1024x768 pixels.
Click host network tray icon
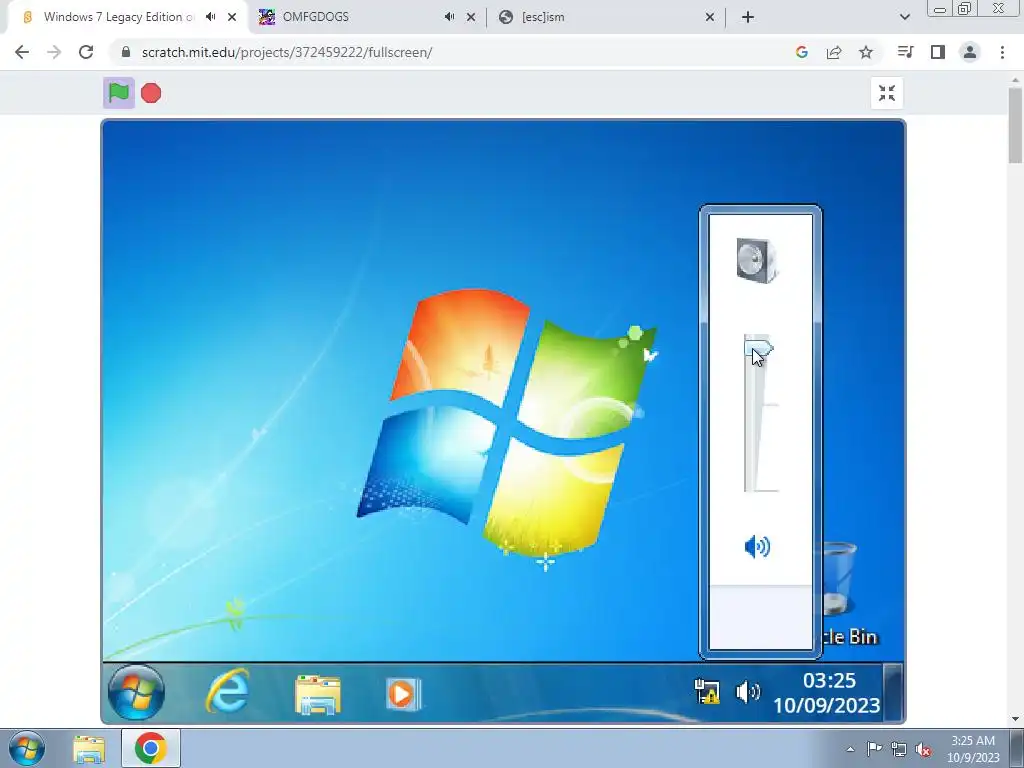pos(899,749)
